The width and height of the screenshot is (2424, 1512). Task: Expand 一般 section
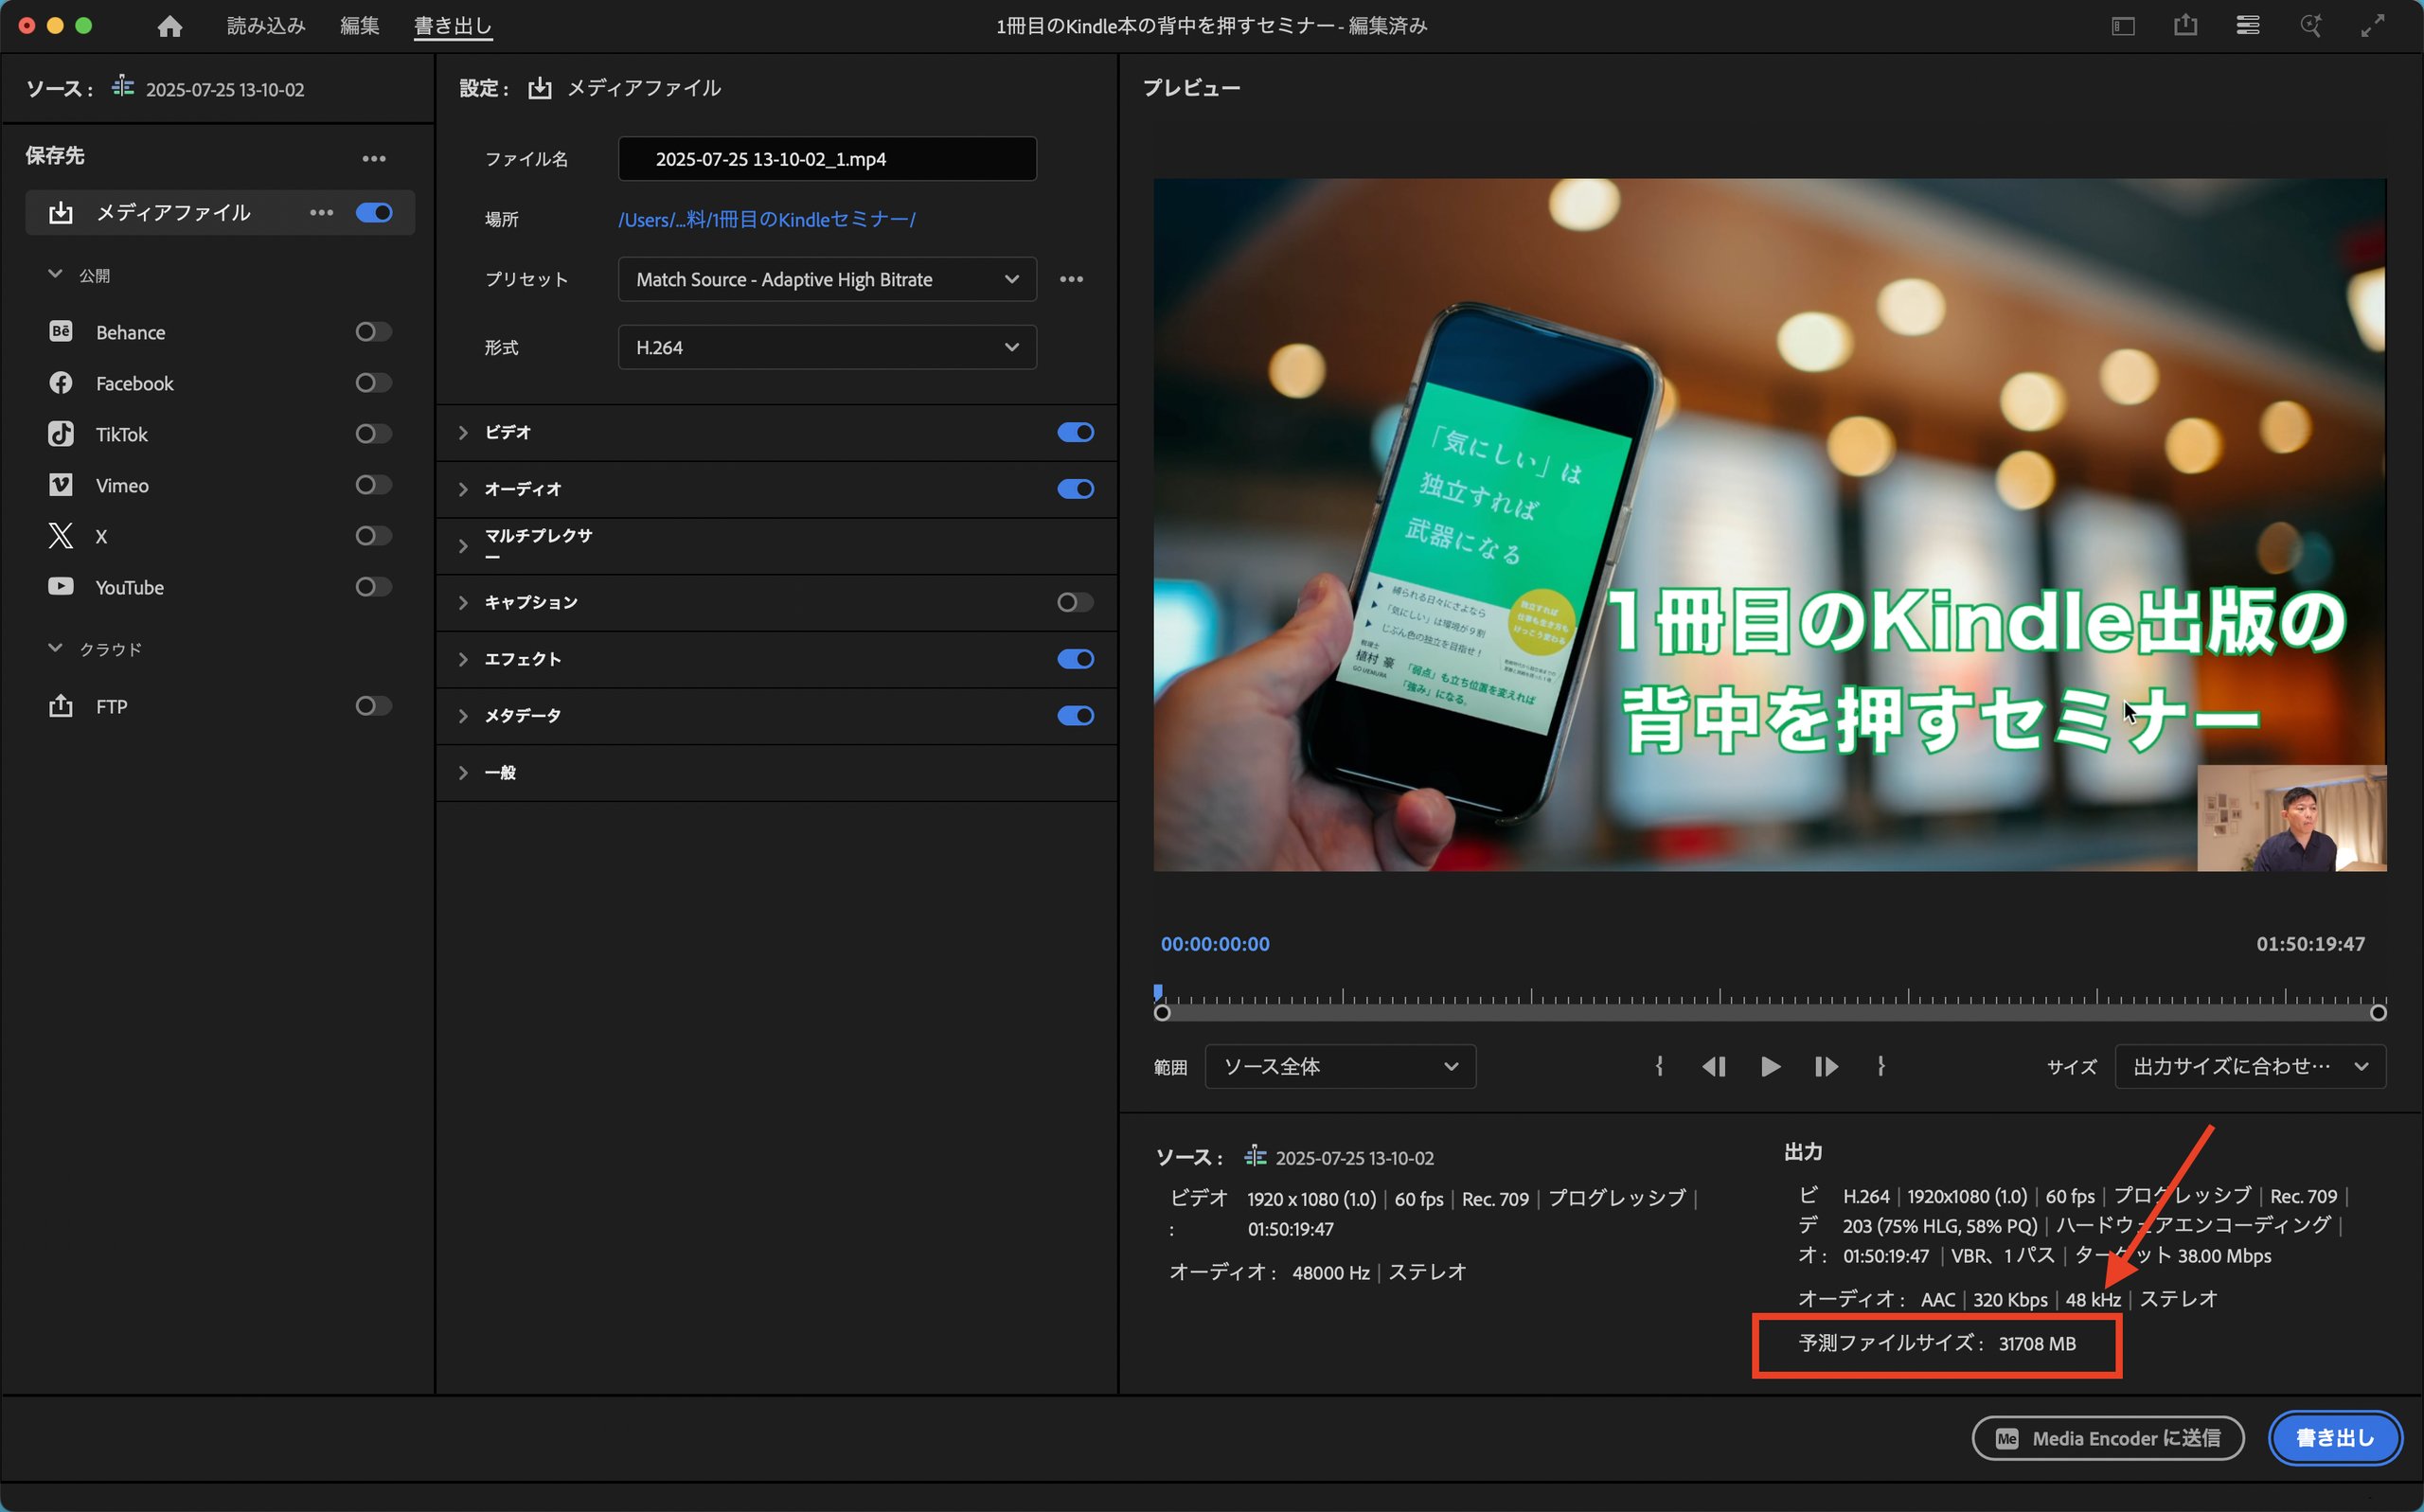pyautogui.click(x=463, y=772)
